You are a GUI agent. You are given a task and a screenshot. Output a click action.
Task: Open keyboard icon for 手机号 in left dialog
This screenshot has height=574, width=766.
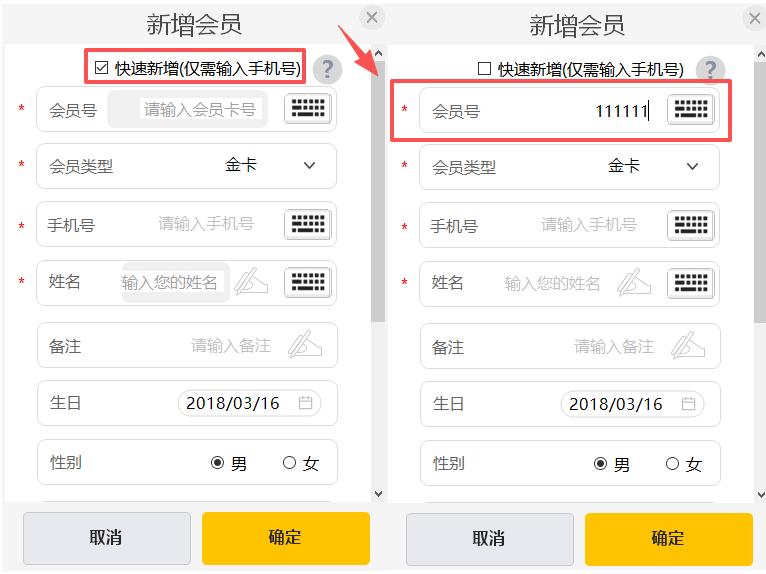[x=307, y=224]
